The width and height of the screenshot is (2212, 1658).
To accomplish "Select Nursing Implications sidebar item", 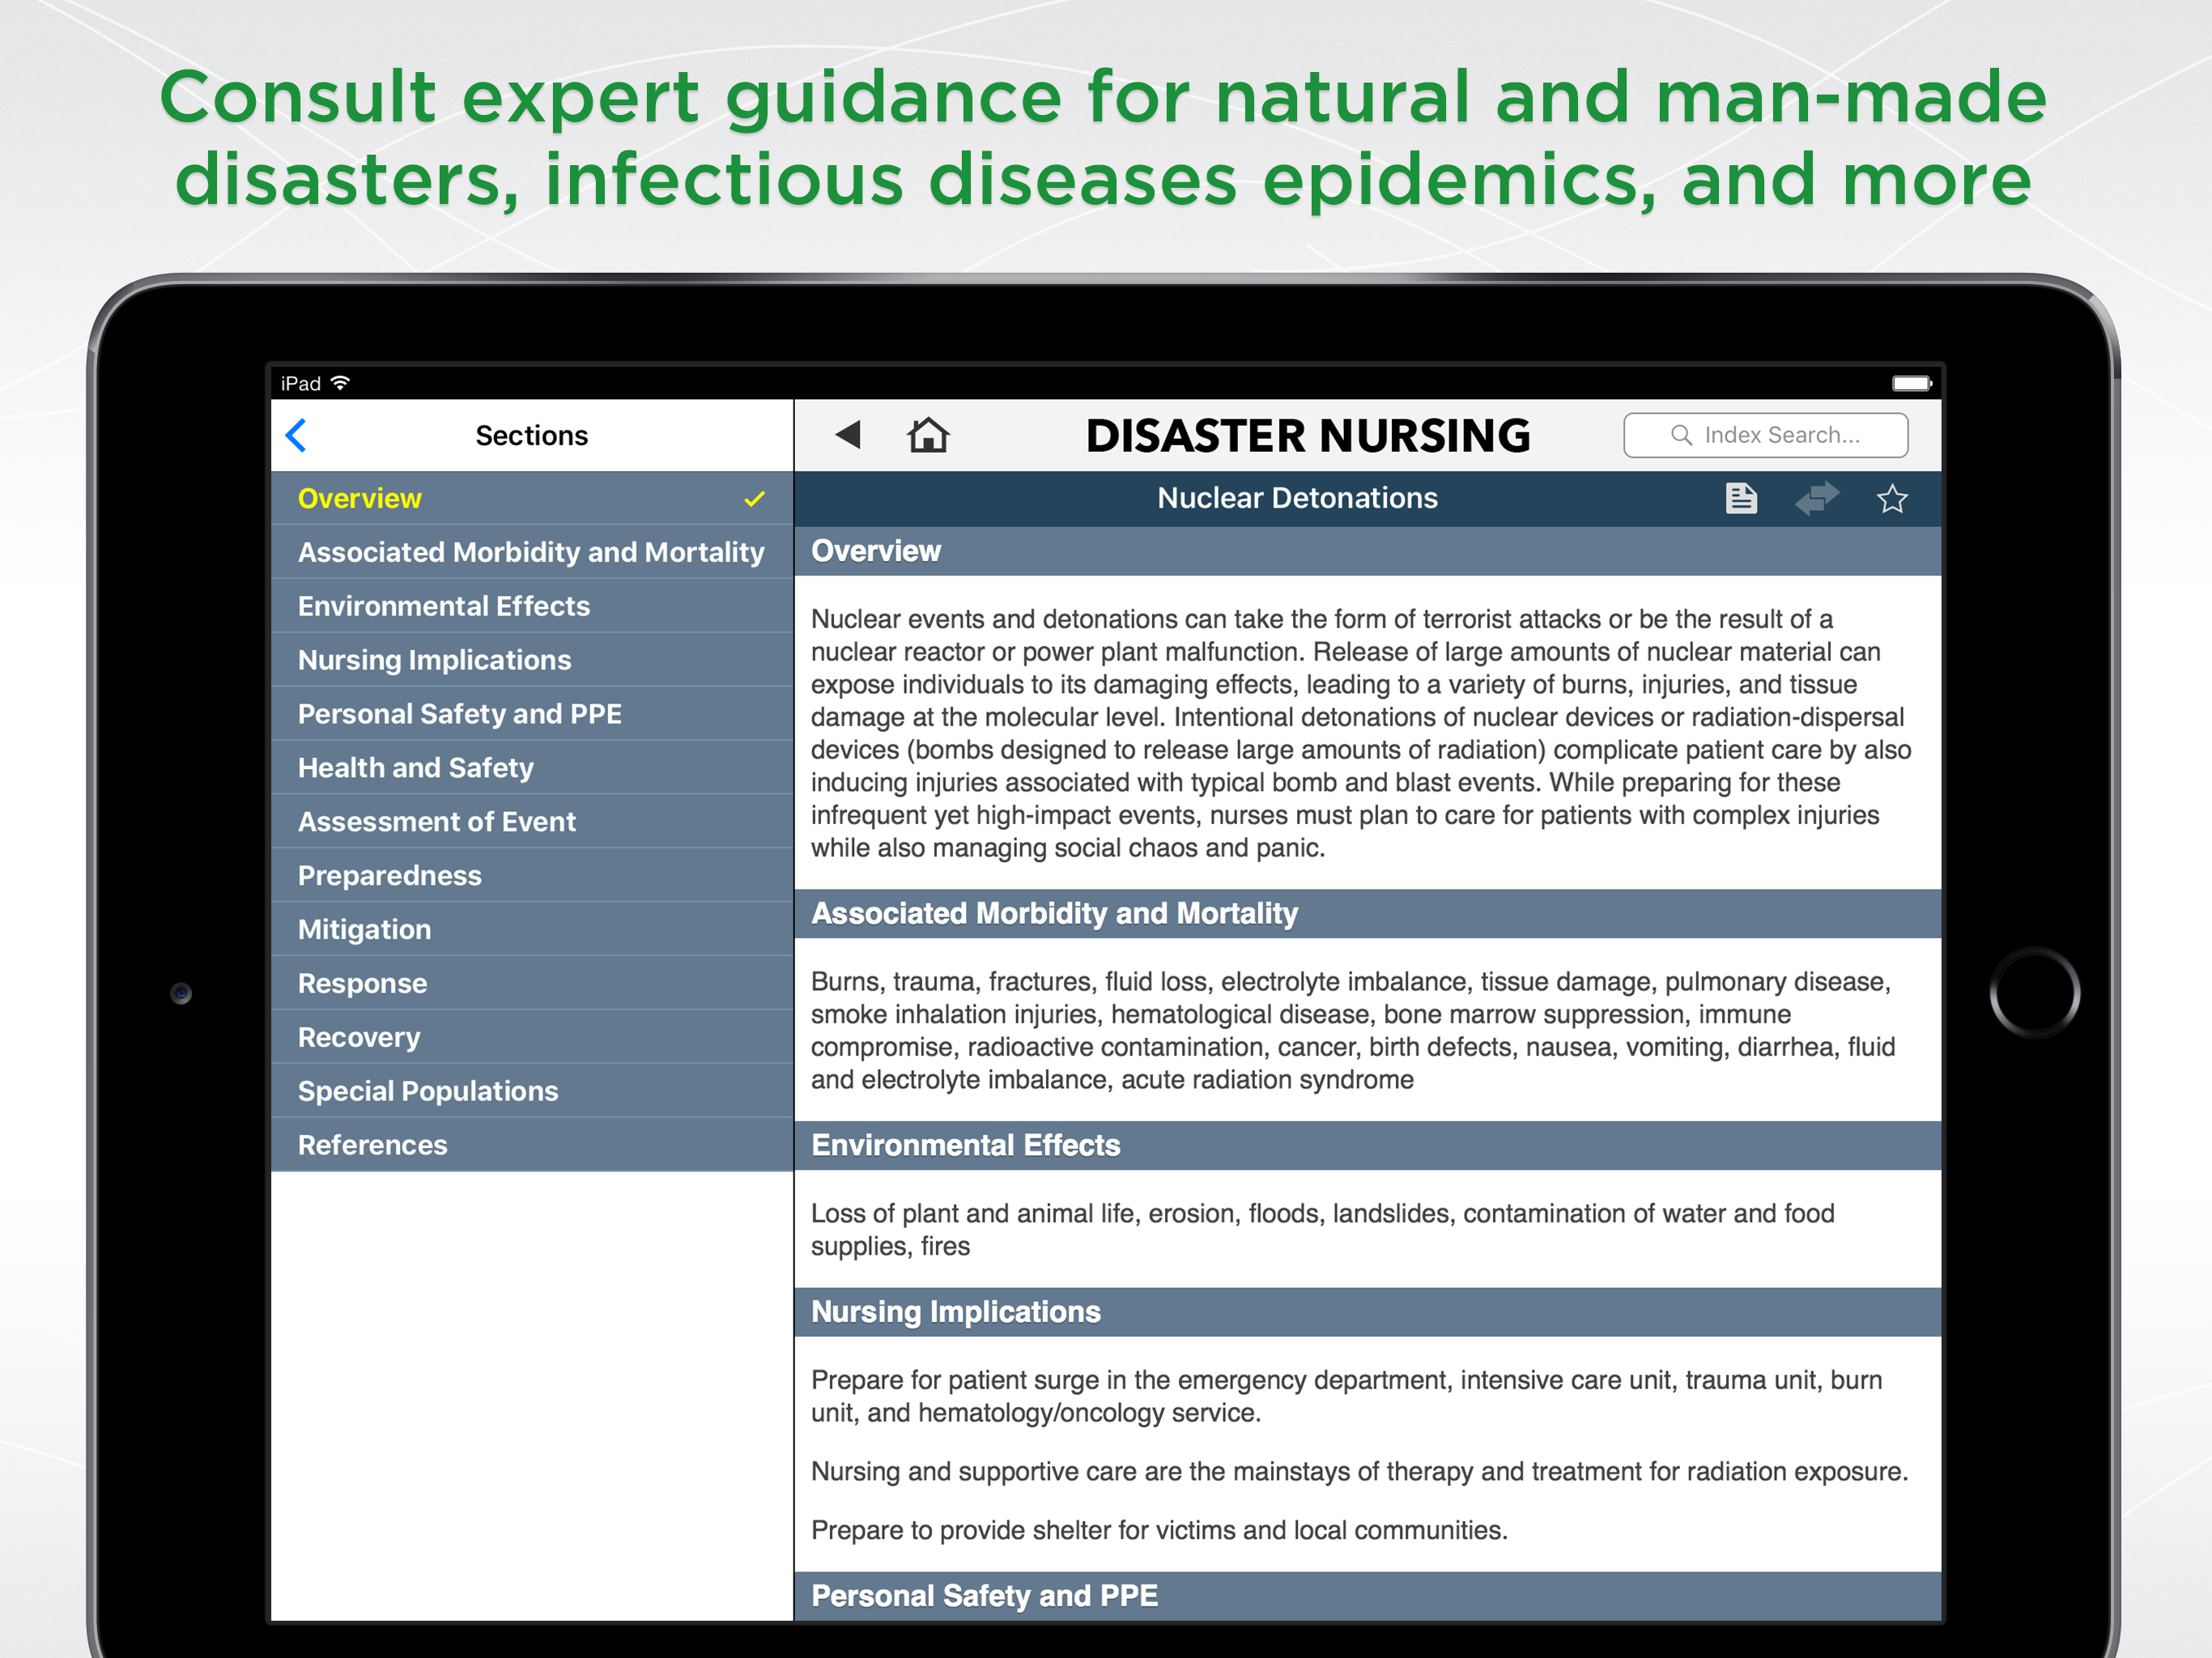I will click(x=434, y=660).
